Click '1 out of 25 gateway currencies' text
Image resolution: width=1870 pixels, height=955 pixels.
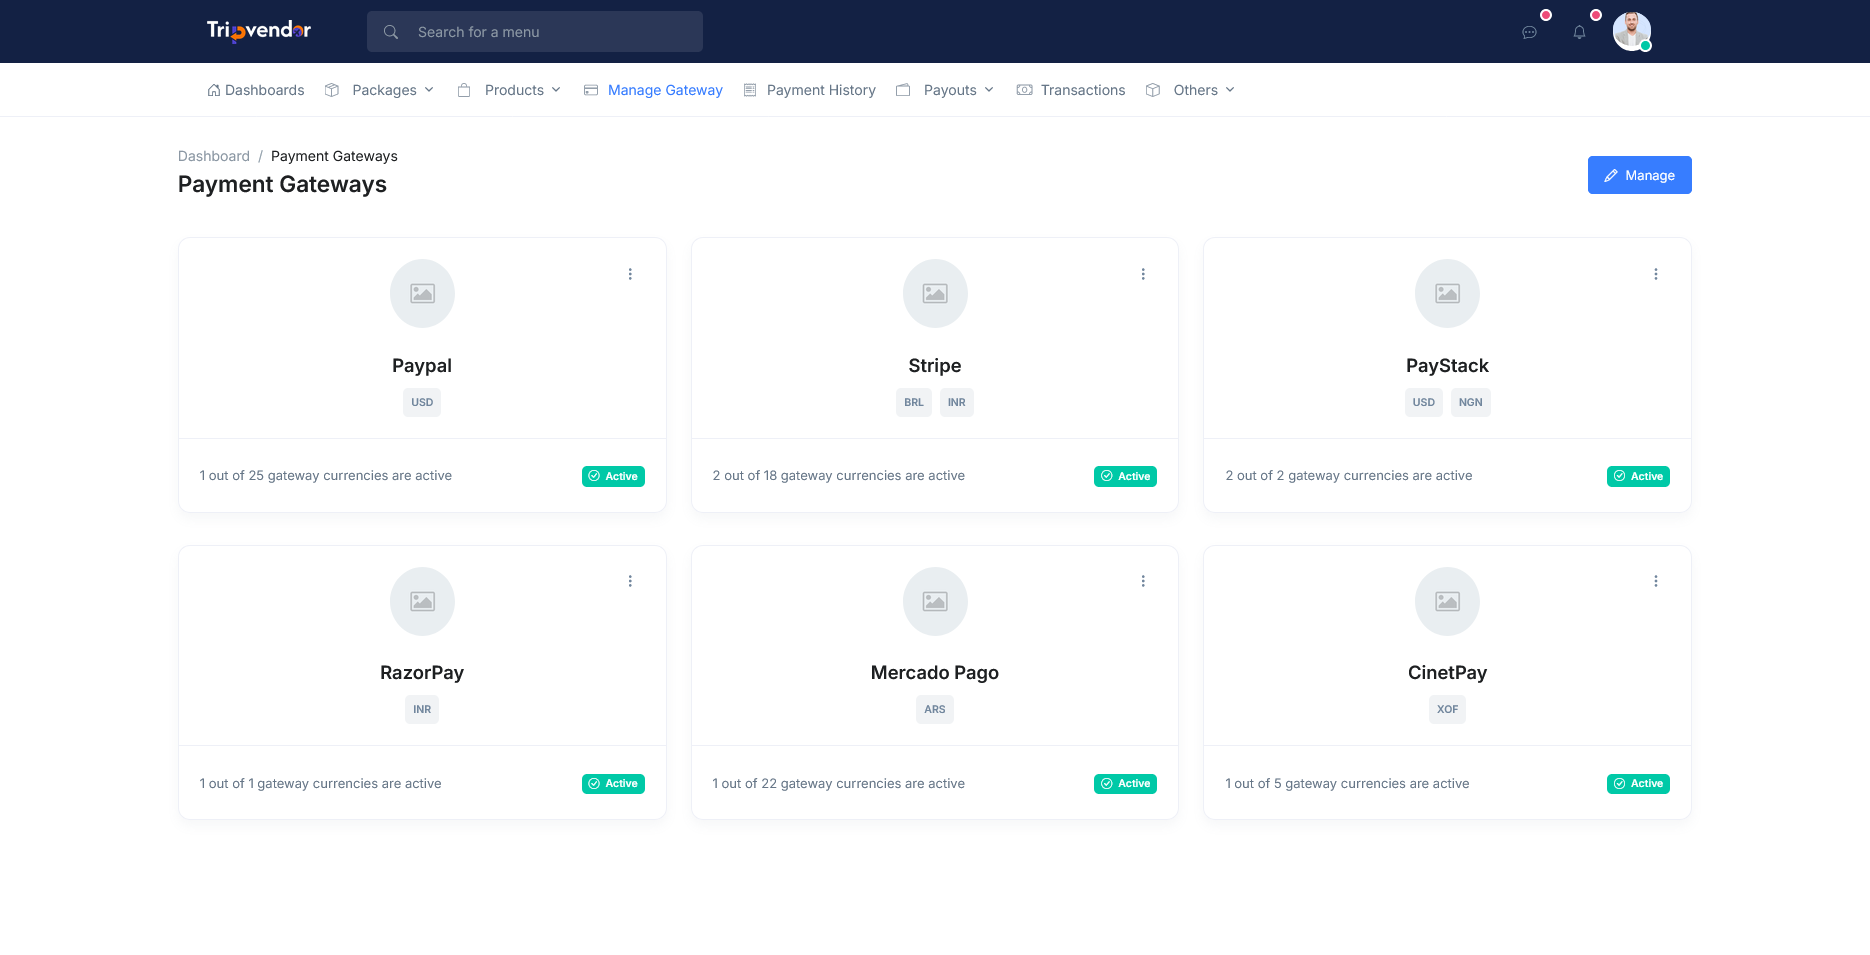[326, 476]
